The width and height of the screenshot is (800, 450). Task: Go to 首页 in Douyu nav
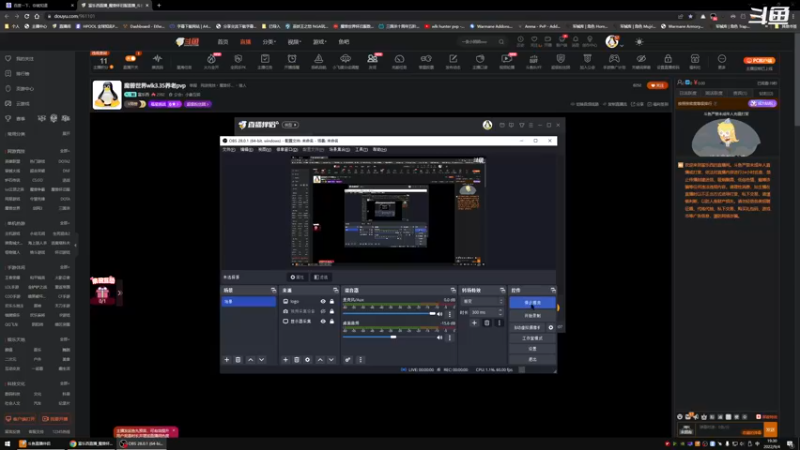[x=223, y=42]
